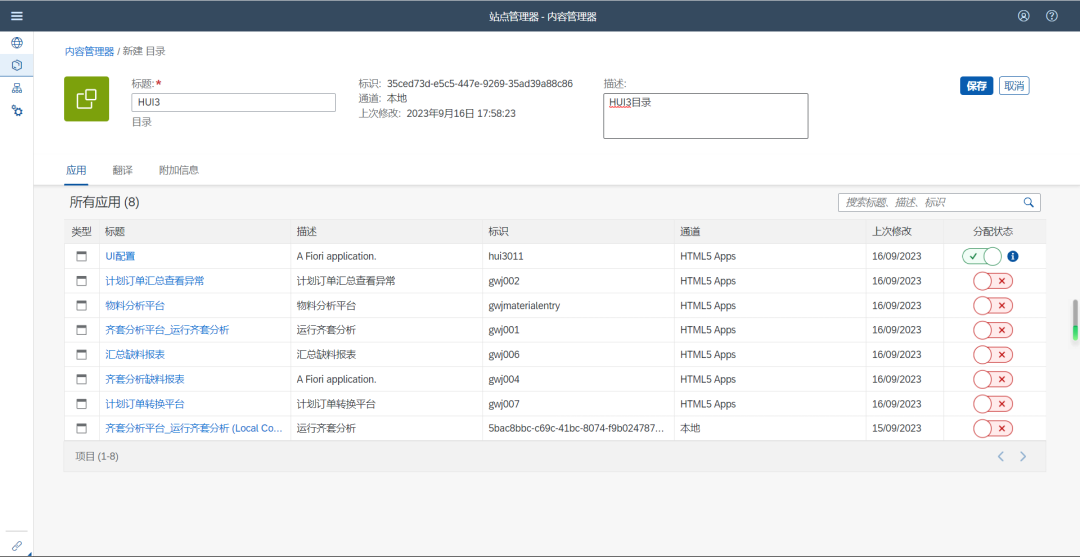The image size is (1080, 557).
Task: Click the 标识 column header
Action: 578,232
